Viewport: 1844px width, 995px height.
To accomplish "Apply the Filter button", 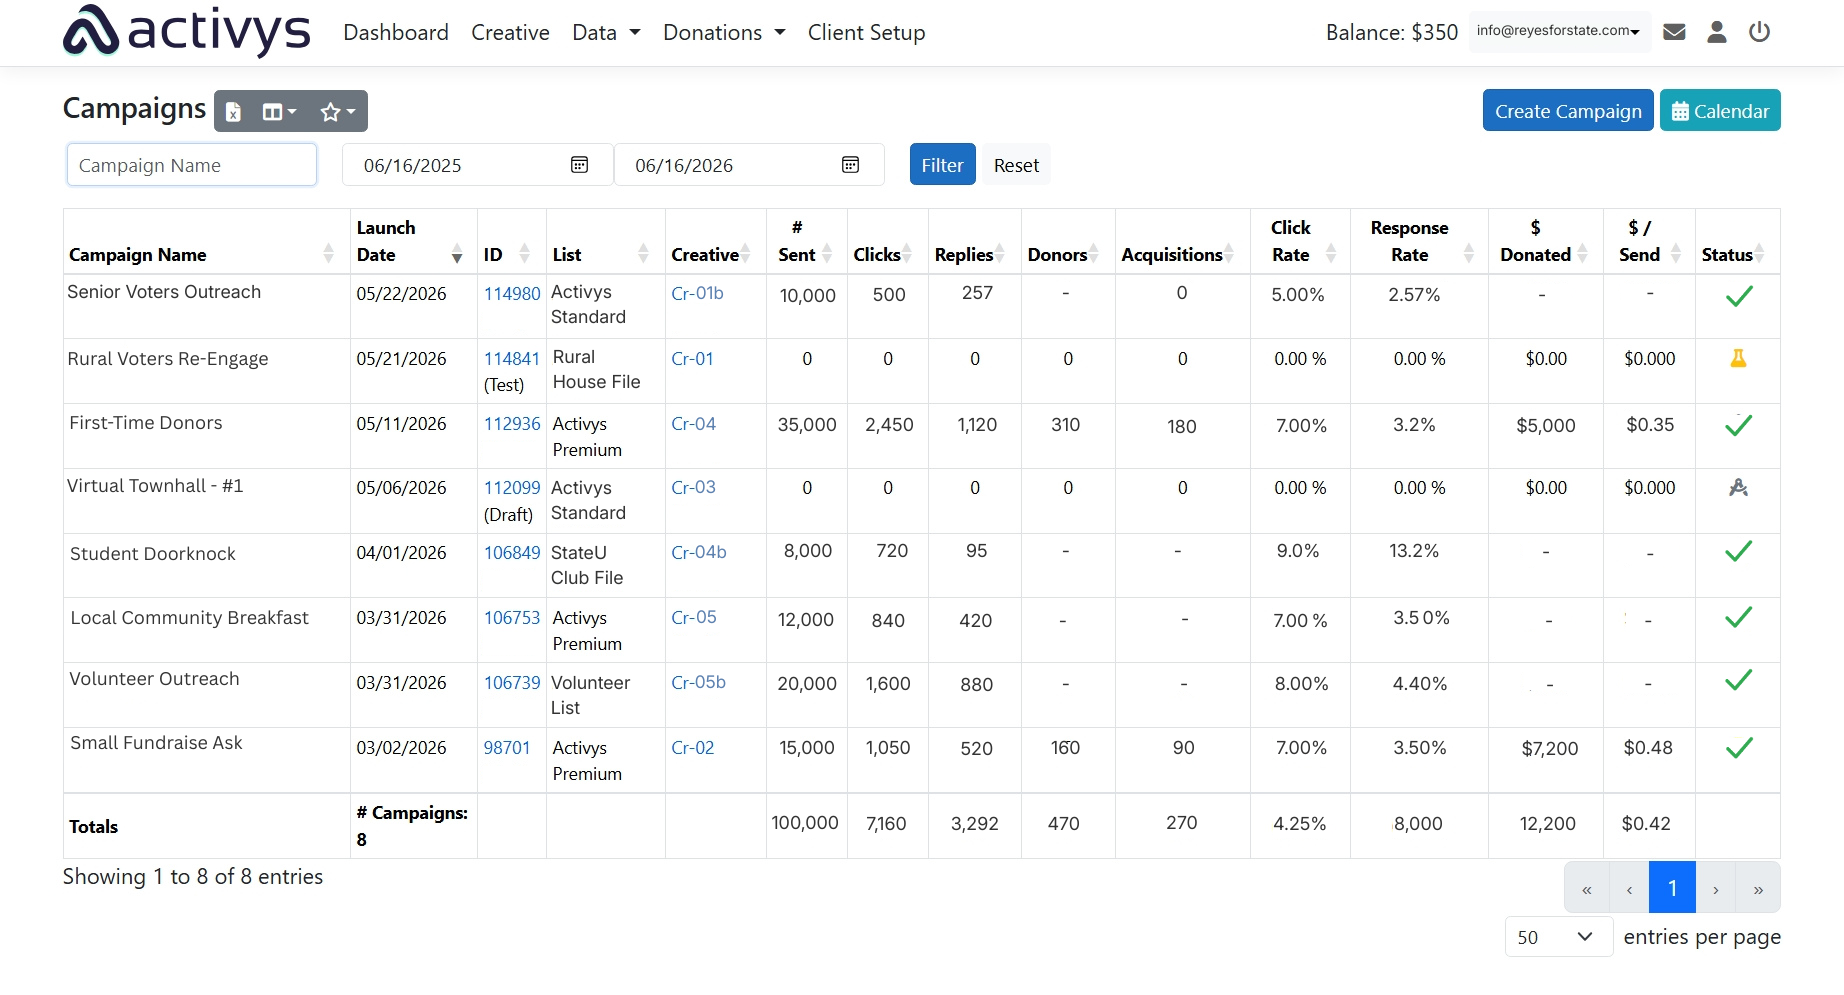I will [x=942, y=165].
